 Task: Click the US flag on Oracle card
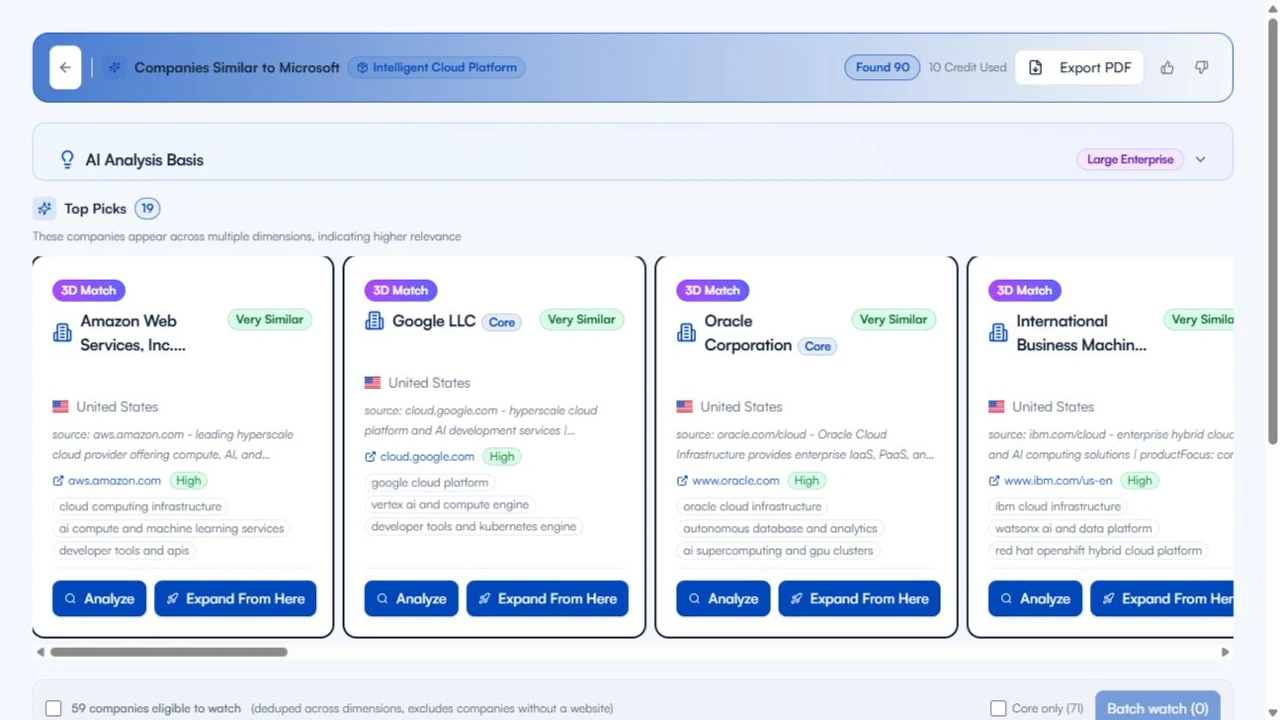pyautogui.click(x=685, y=406)
